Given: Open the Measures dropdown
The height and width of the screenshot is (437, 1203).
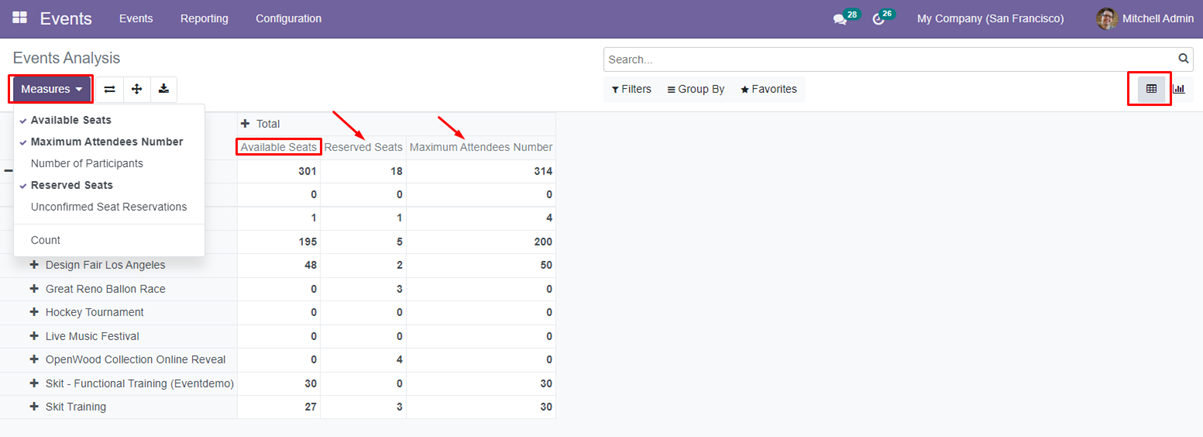Looking at the screenshot, I should click(x=51, y=89).
